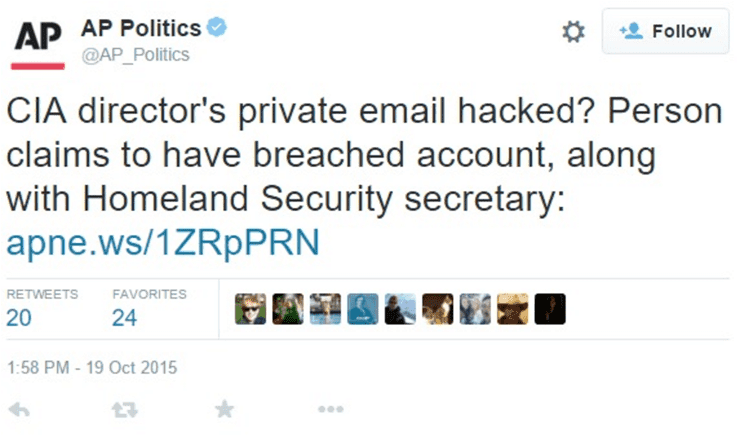
Task: Click the AP logo profile picture
Action: click(37, 43)
